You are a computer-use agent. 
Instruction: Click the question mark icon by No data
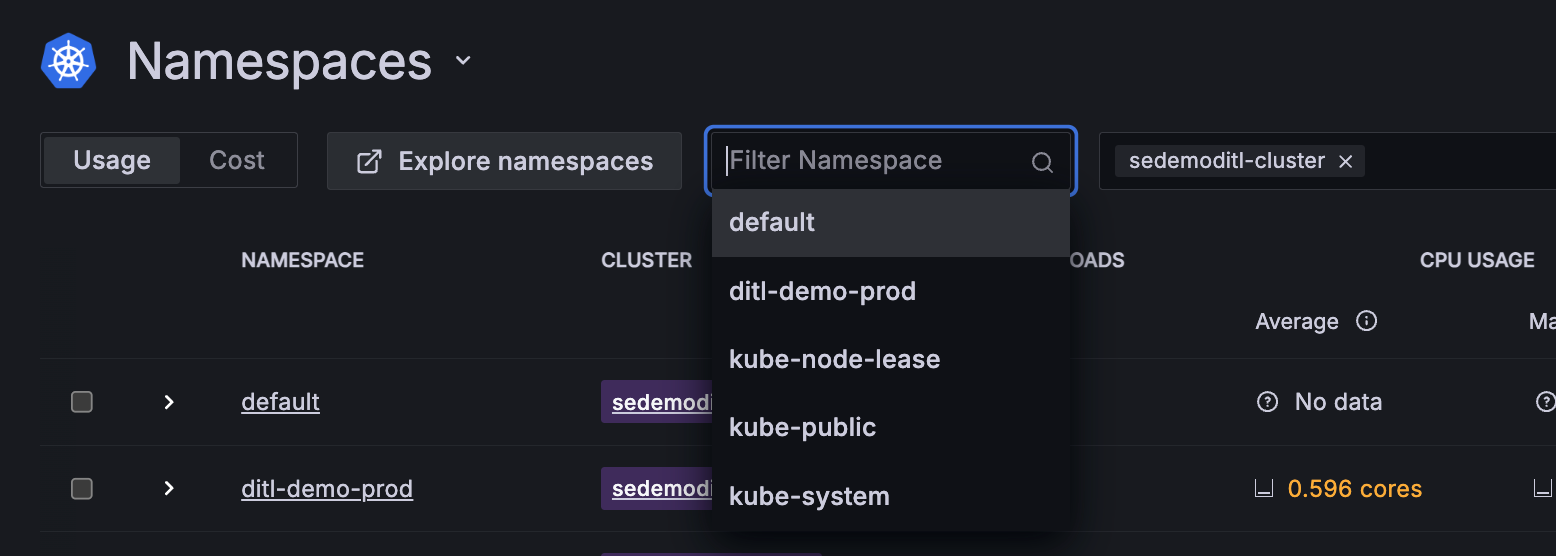pyautogui.click(x=1267, y=402)
